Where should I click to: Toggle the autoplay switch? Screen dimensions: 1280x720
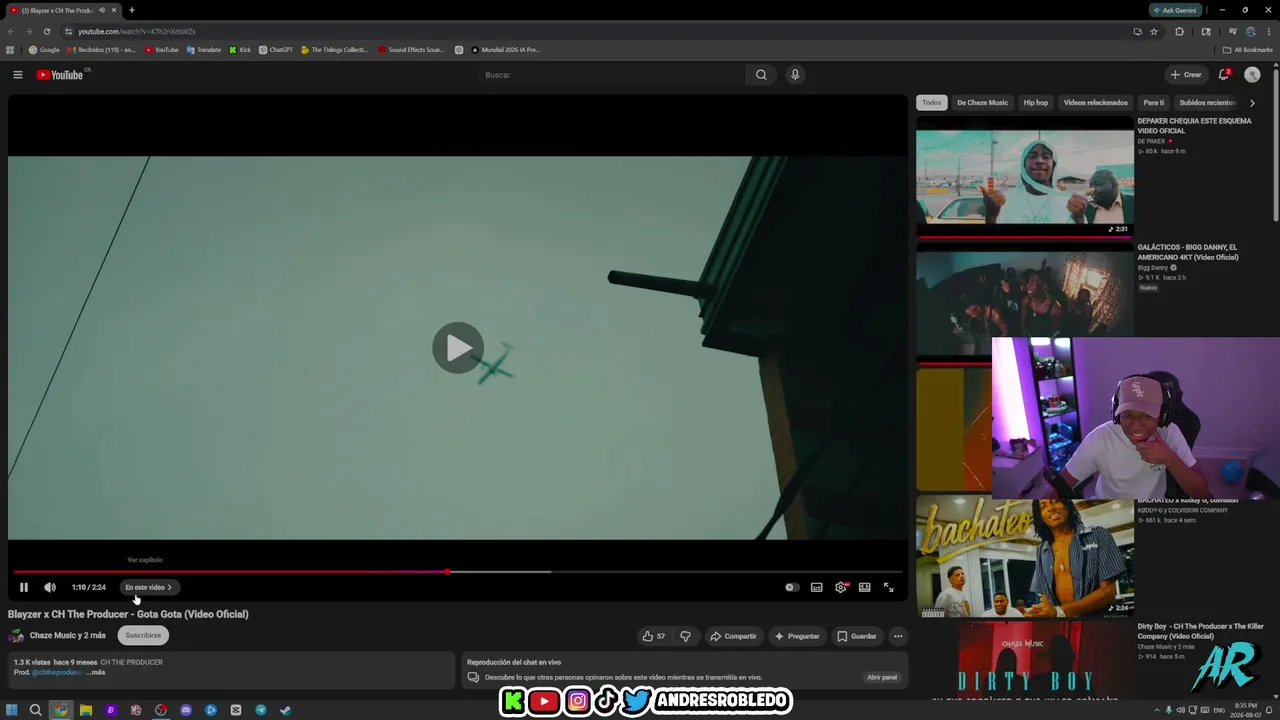click(792, 587)
